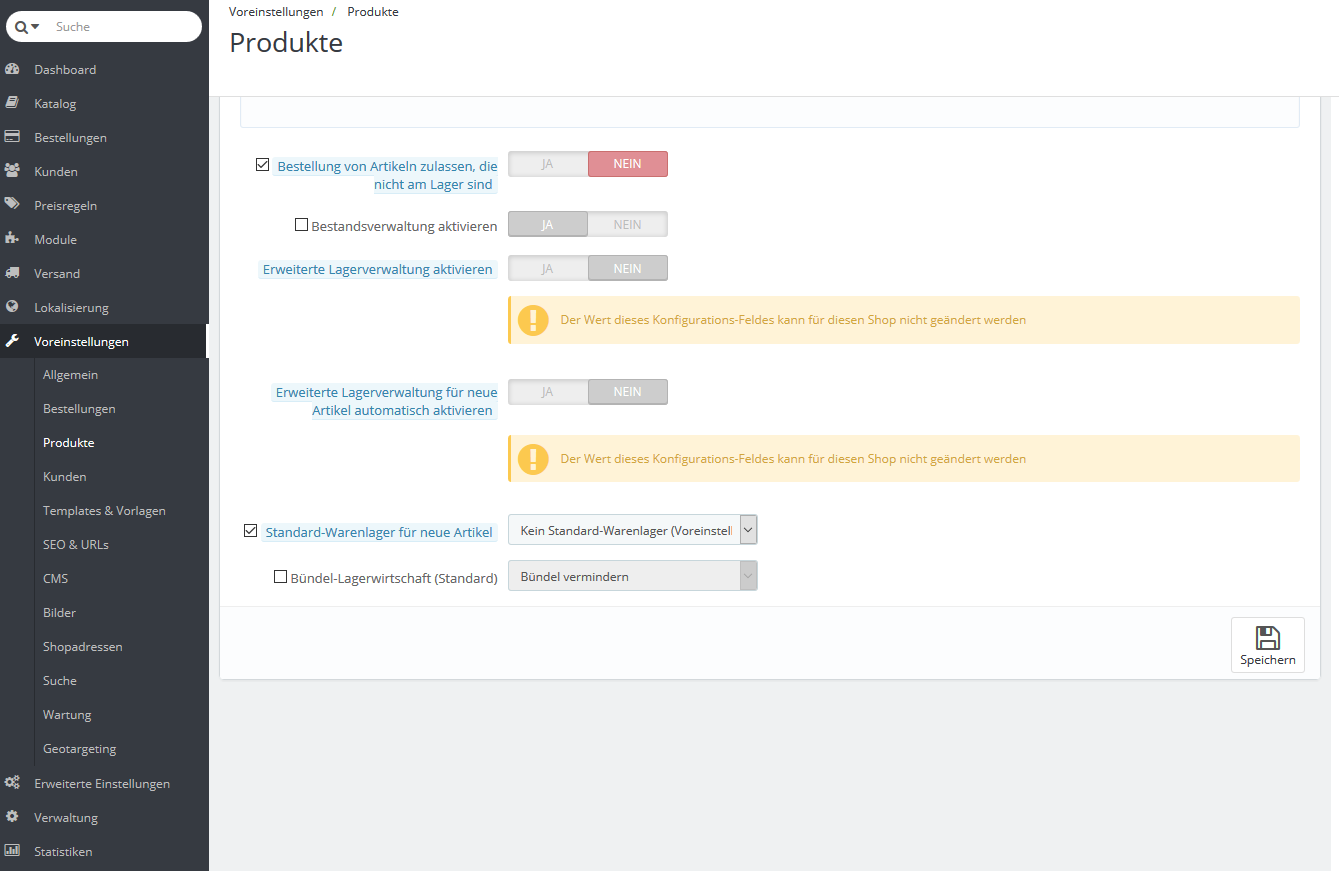
Task: Open the Preisregeln menu
Action: [65, 206]
